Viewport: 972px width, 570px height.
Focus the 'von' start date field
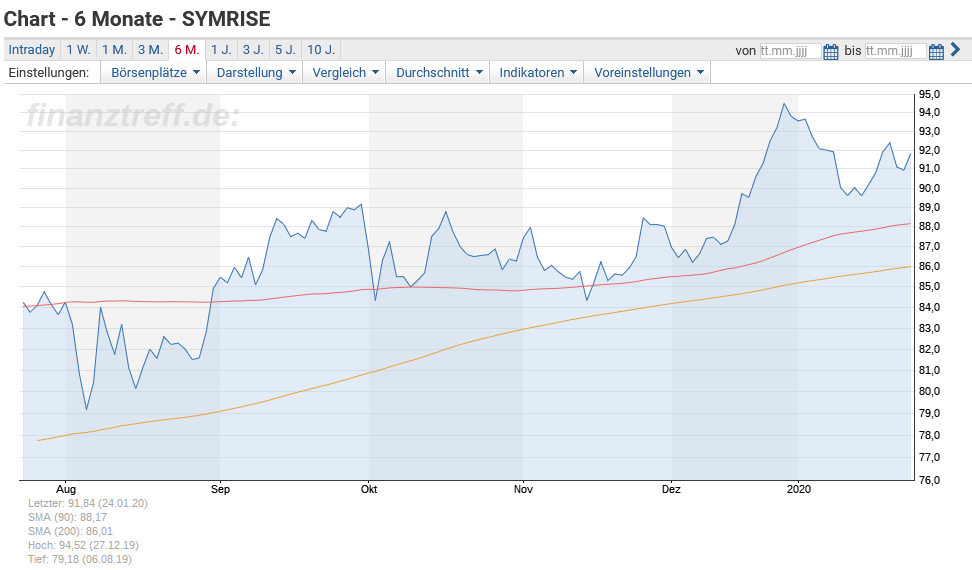[x=790, y=51]
